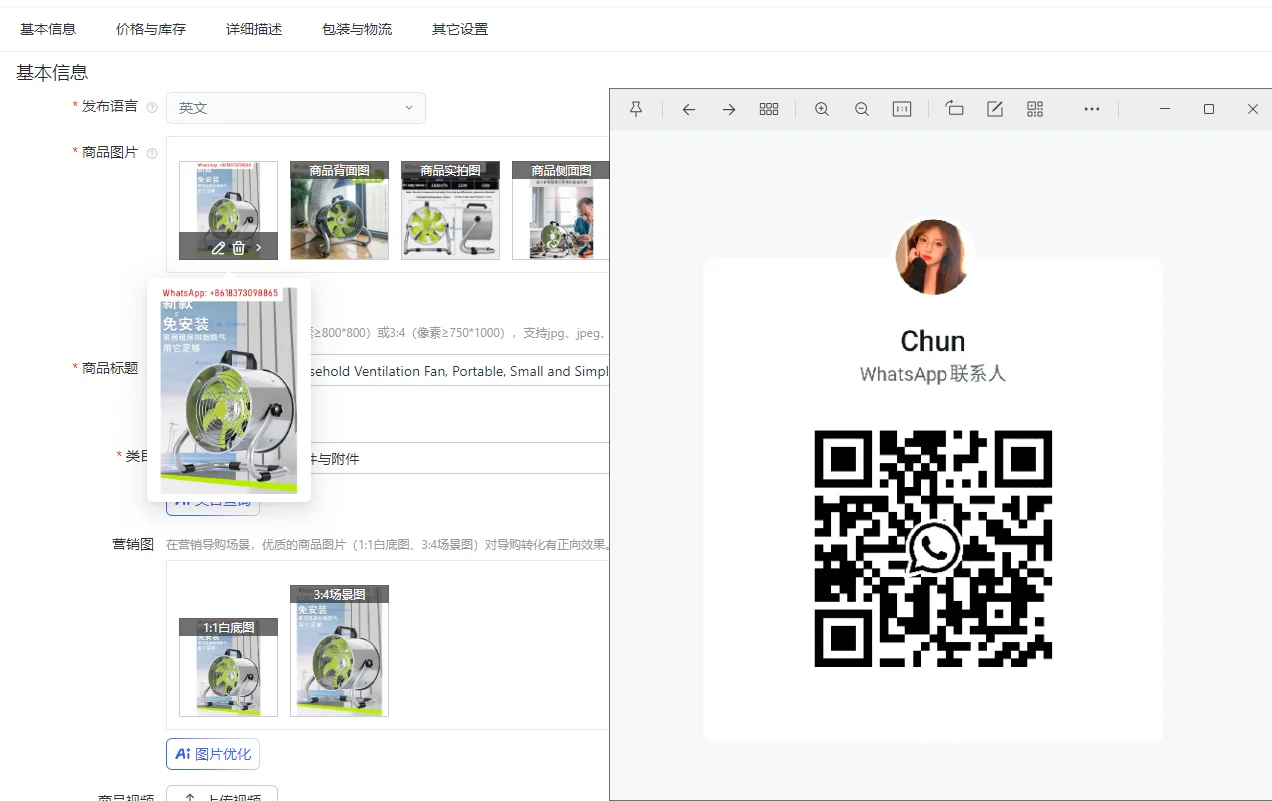The height and width of the screenshot is (801, 1272).
Task: Go to next image in viewer
Action: (x=729, y=109)
